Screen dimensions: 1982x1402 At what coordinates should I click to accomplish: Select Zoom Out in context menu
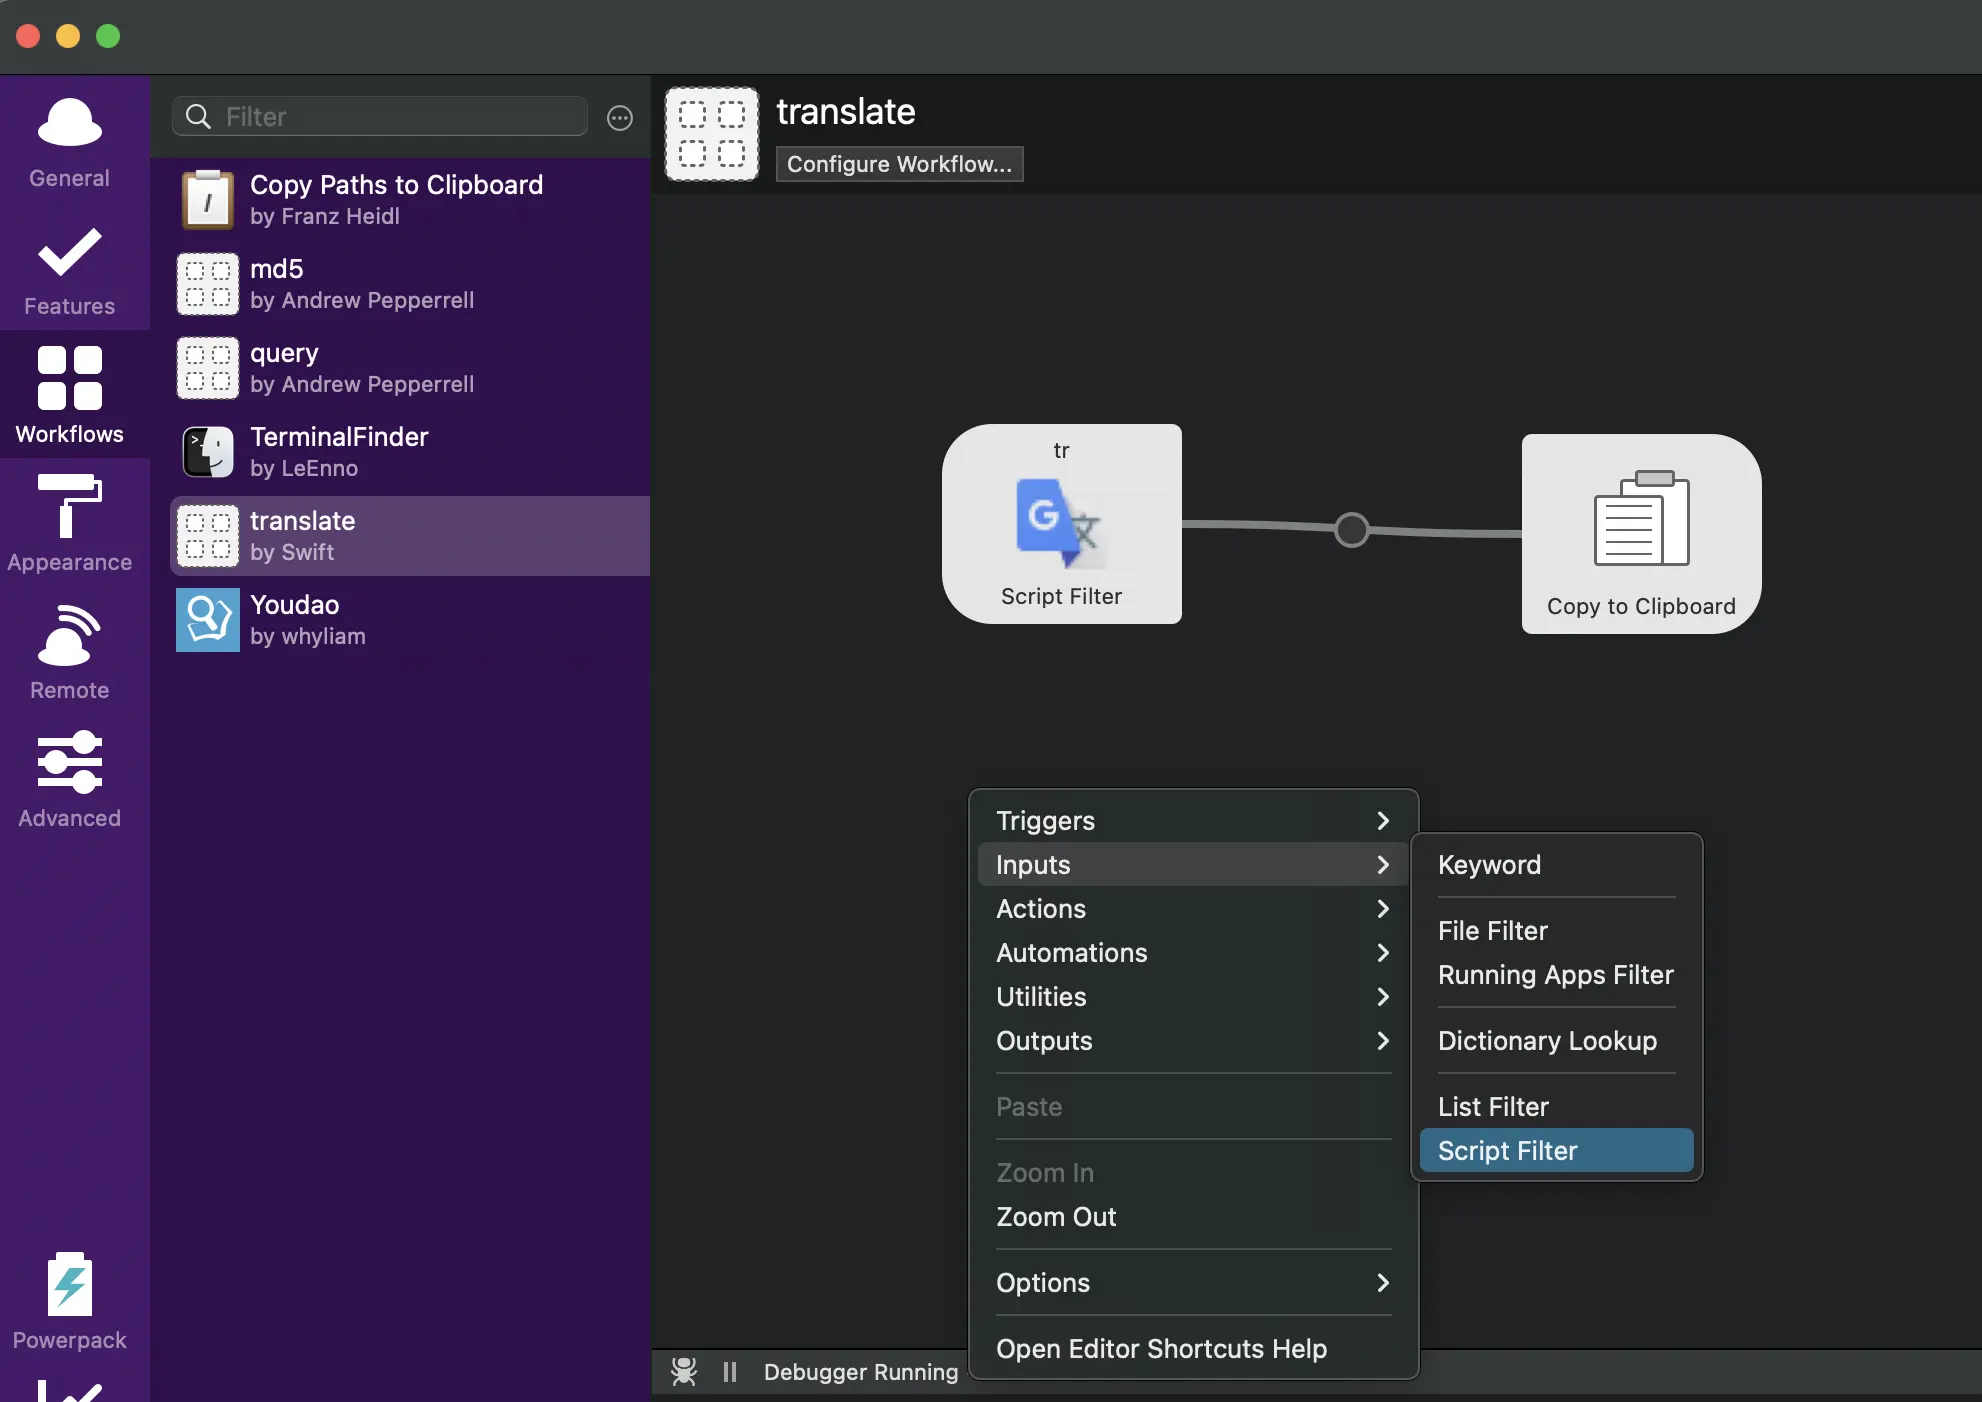pos(1056,1217)
